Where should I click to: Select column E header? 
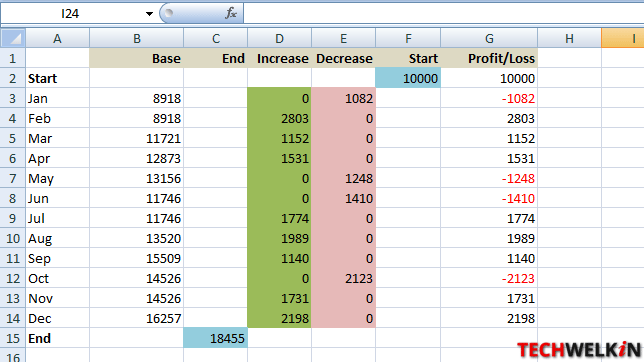343,38
